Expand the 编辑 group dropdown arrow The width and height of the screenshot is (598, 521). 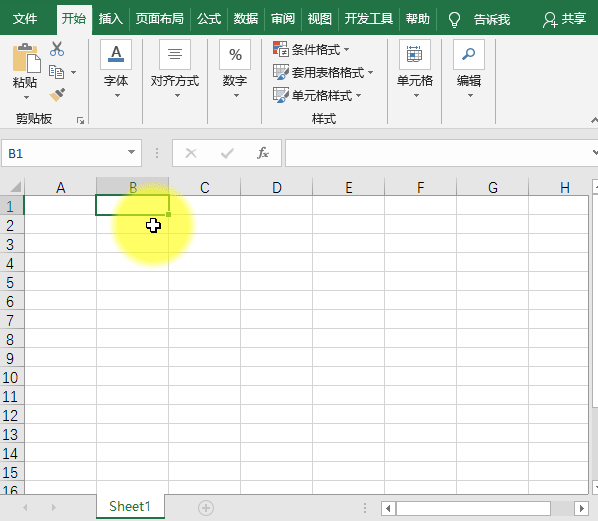[x=470, y=96]
